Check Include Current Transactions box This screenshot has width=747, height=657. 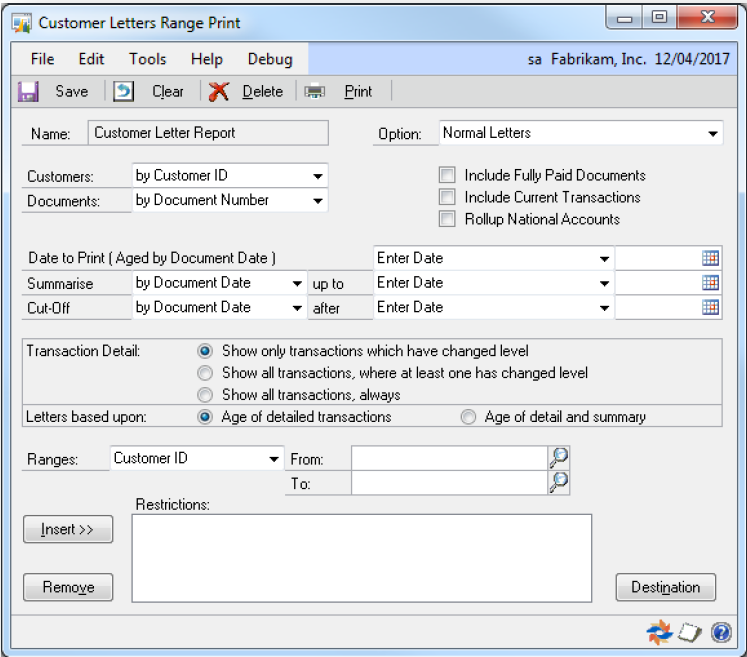(x=447, y=197)
